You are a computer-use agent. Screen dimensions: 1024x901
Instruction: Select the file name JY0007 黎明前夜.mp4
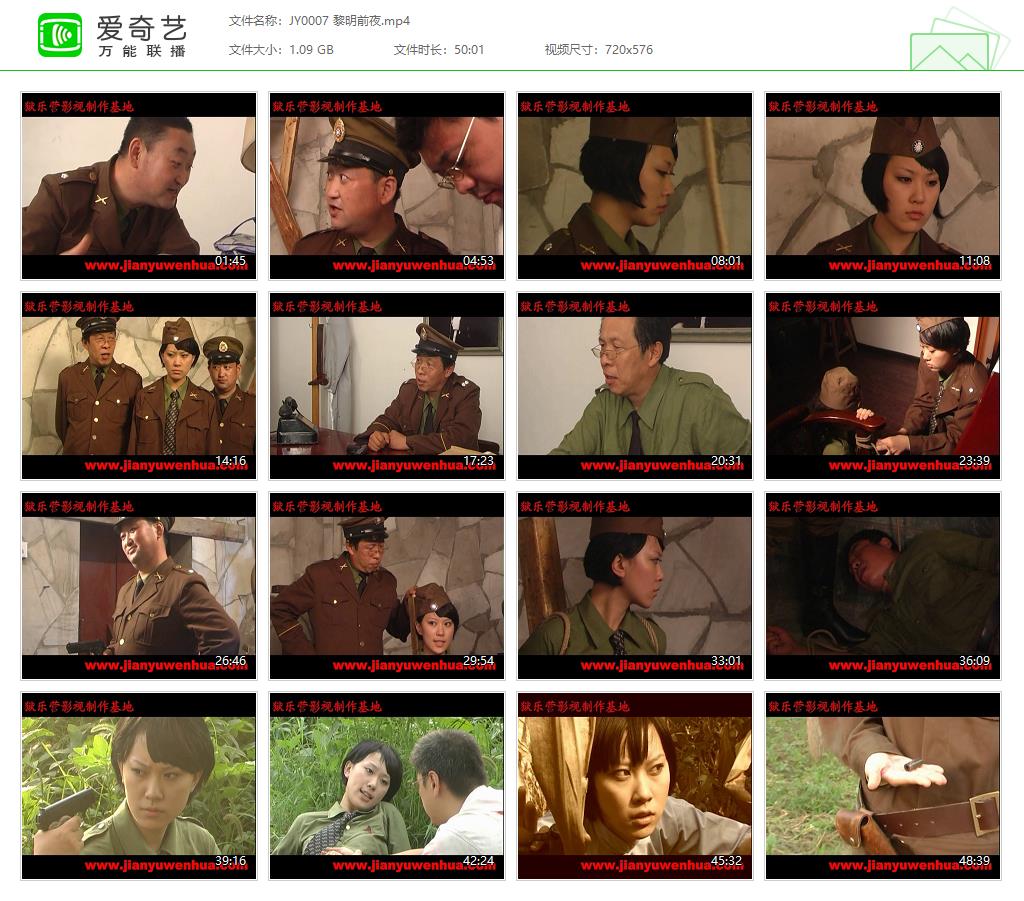click(319, 21)
